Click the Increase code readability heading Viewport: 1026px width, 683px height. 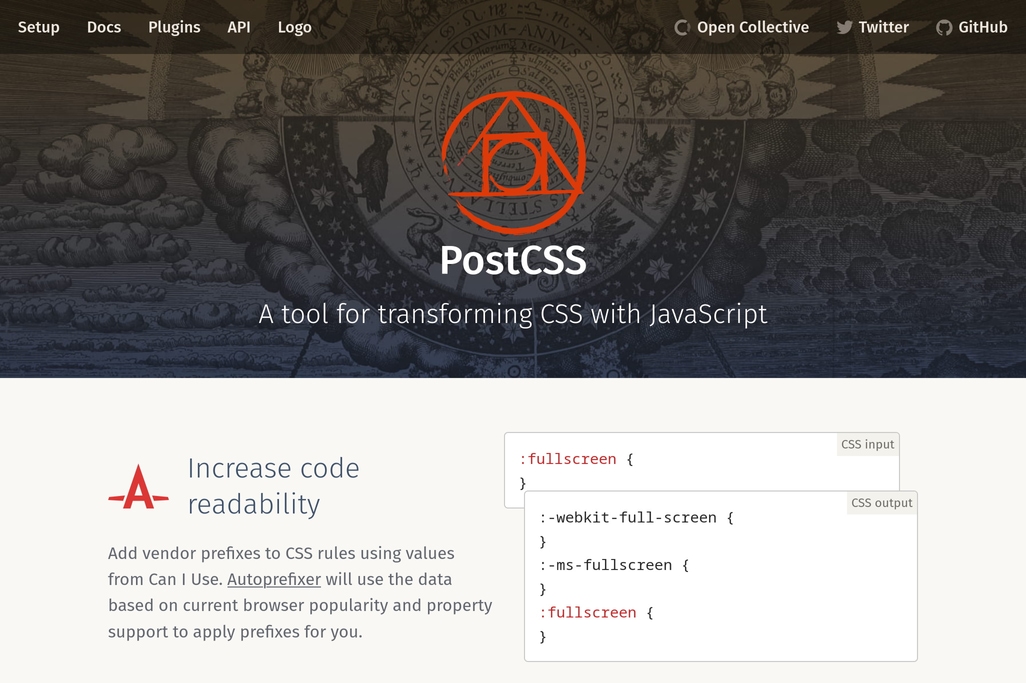[x=274, y=486]
